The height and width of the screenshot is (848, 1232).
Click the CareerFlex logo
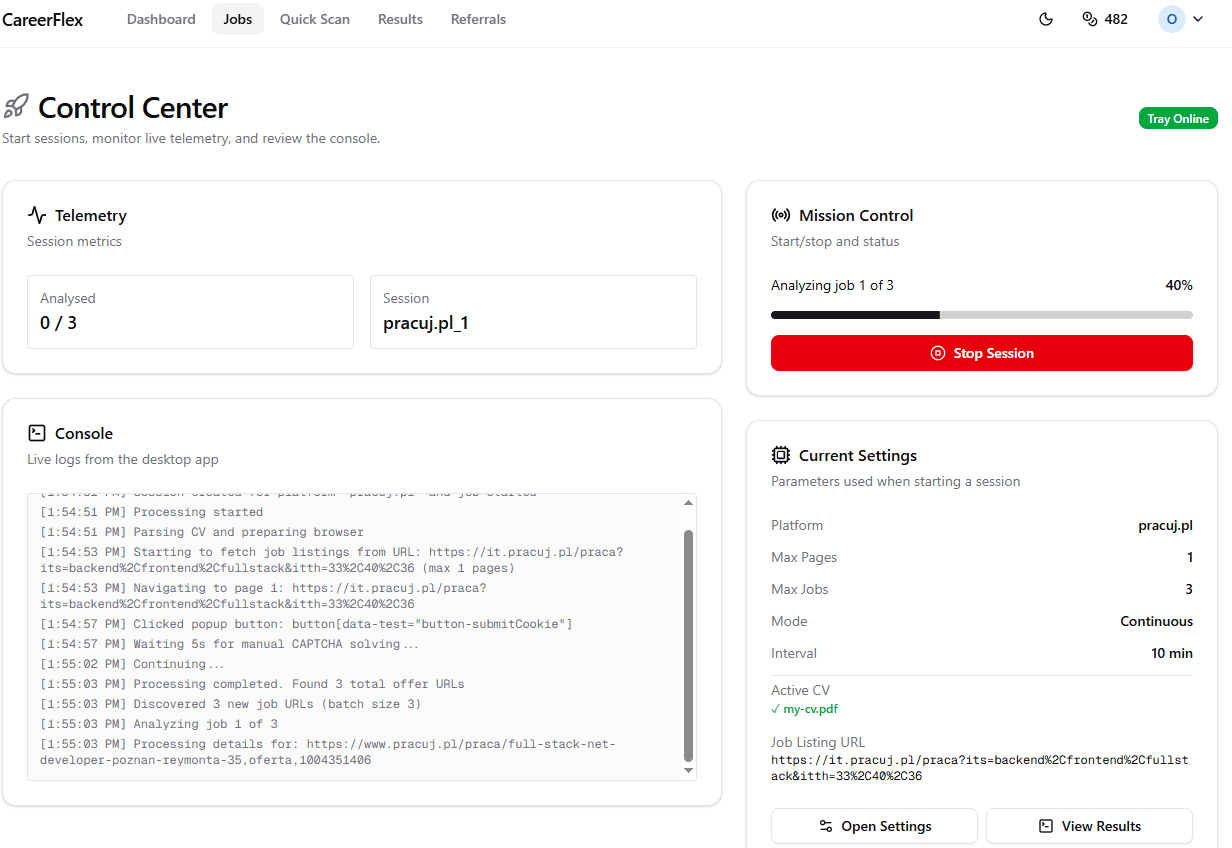42,19
